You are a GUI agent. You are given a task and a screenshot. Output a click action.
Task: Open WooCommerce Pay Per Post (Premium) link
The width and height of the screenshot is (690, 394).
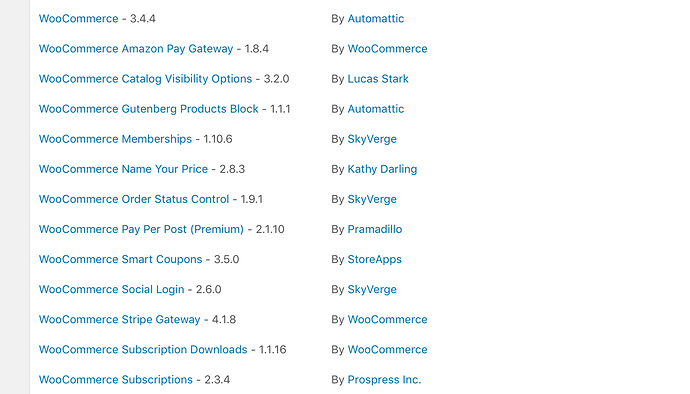click(x=141, y=229)
